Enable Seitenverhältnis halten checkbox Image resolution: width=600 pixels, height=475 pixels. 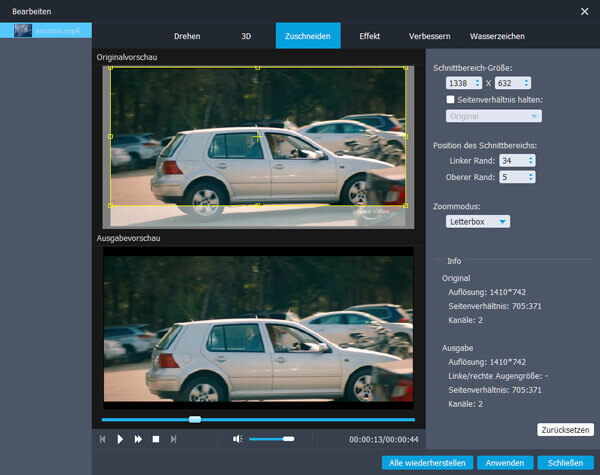(x=451, y=99)
